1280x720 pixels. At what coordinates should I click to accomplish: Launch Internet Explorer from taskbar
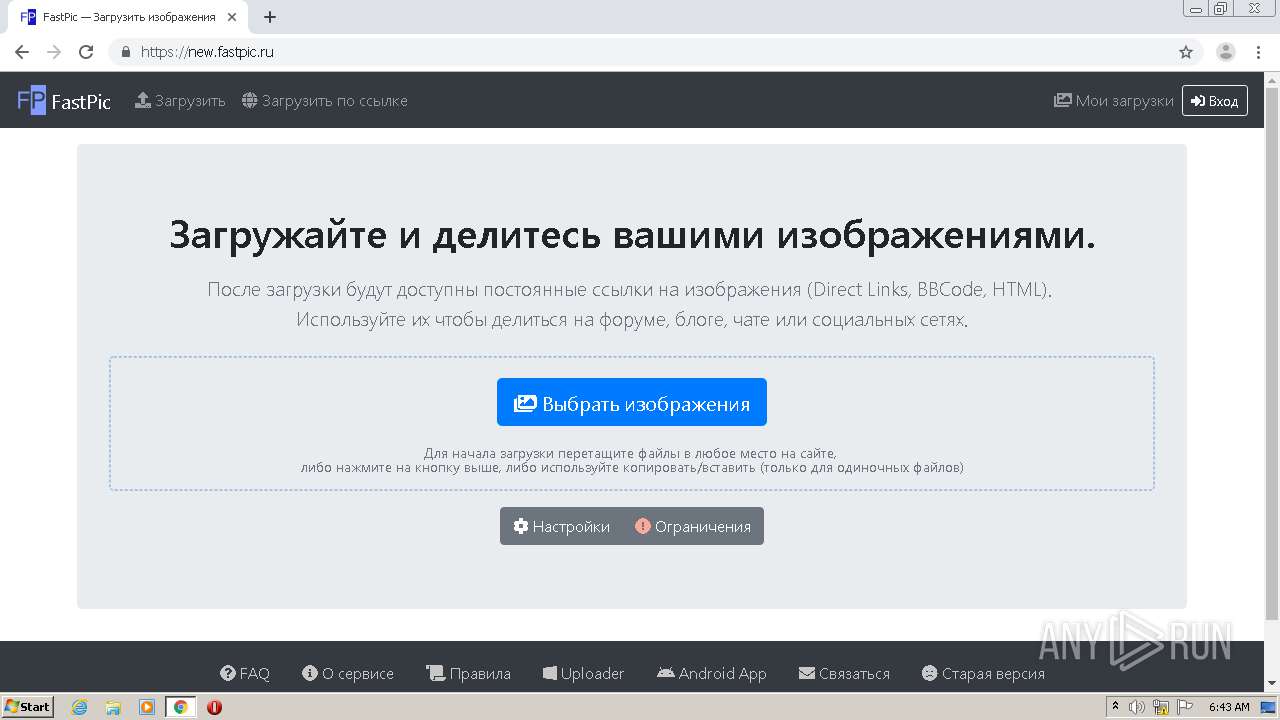click(80, 707)
